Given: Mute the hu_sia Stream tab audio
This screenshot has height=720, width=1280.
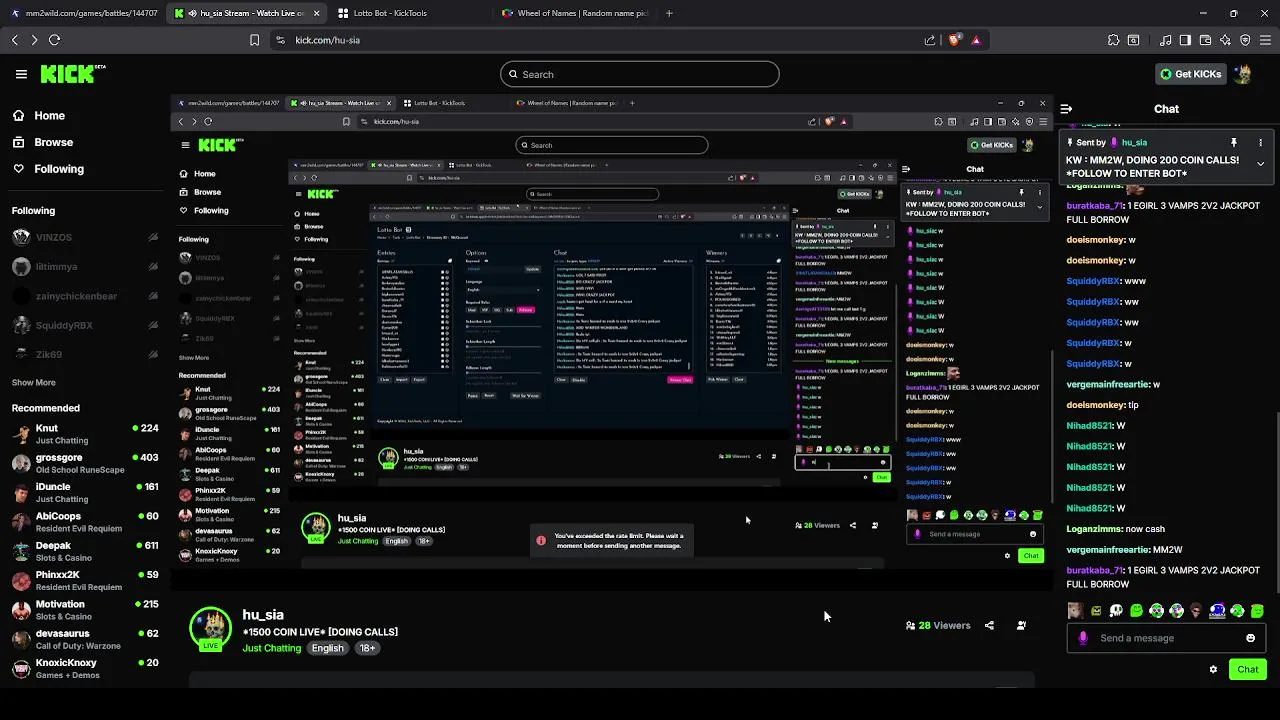Looking at the screenshot, I should (192, 13).
